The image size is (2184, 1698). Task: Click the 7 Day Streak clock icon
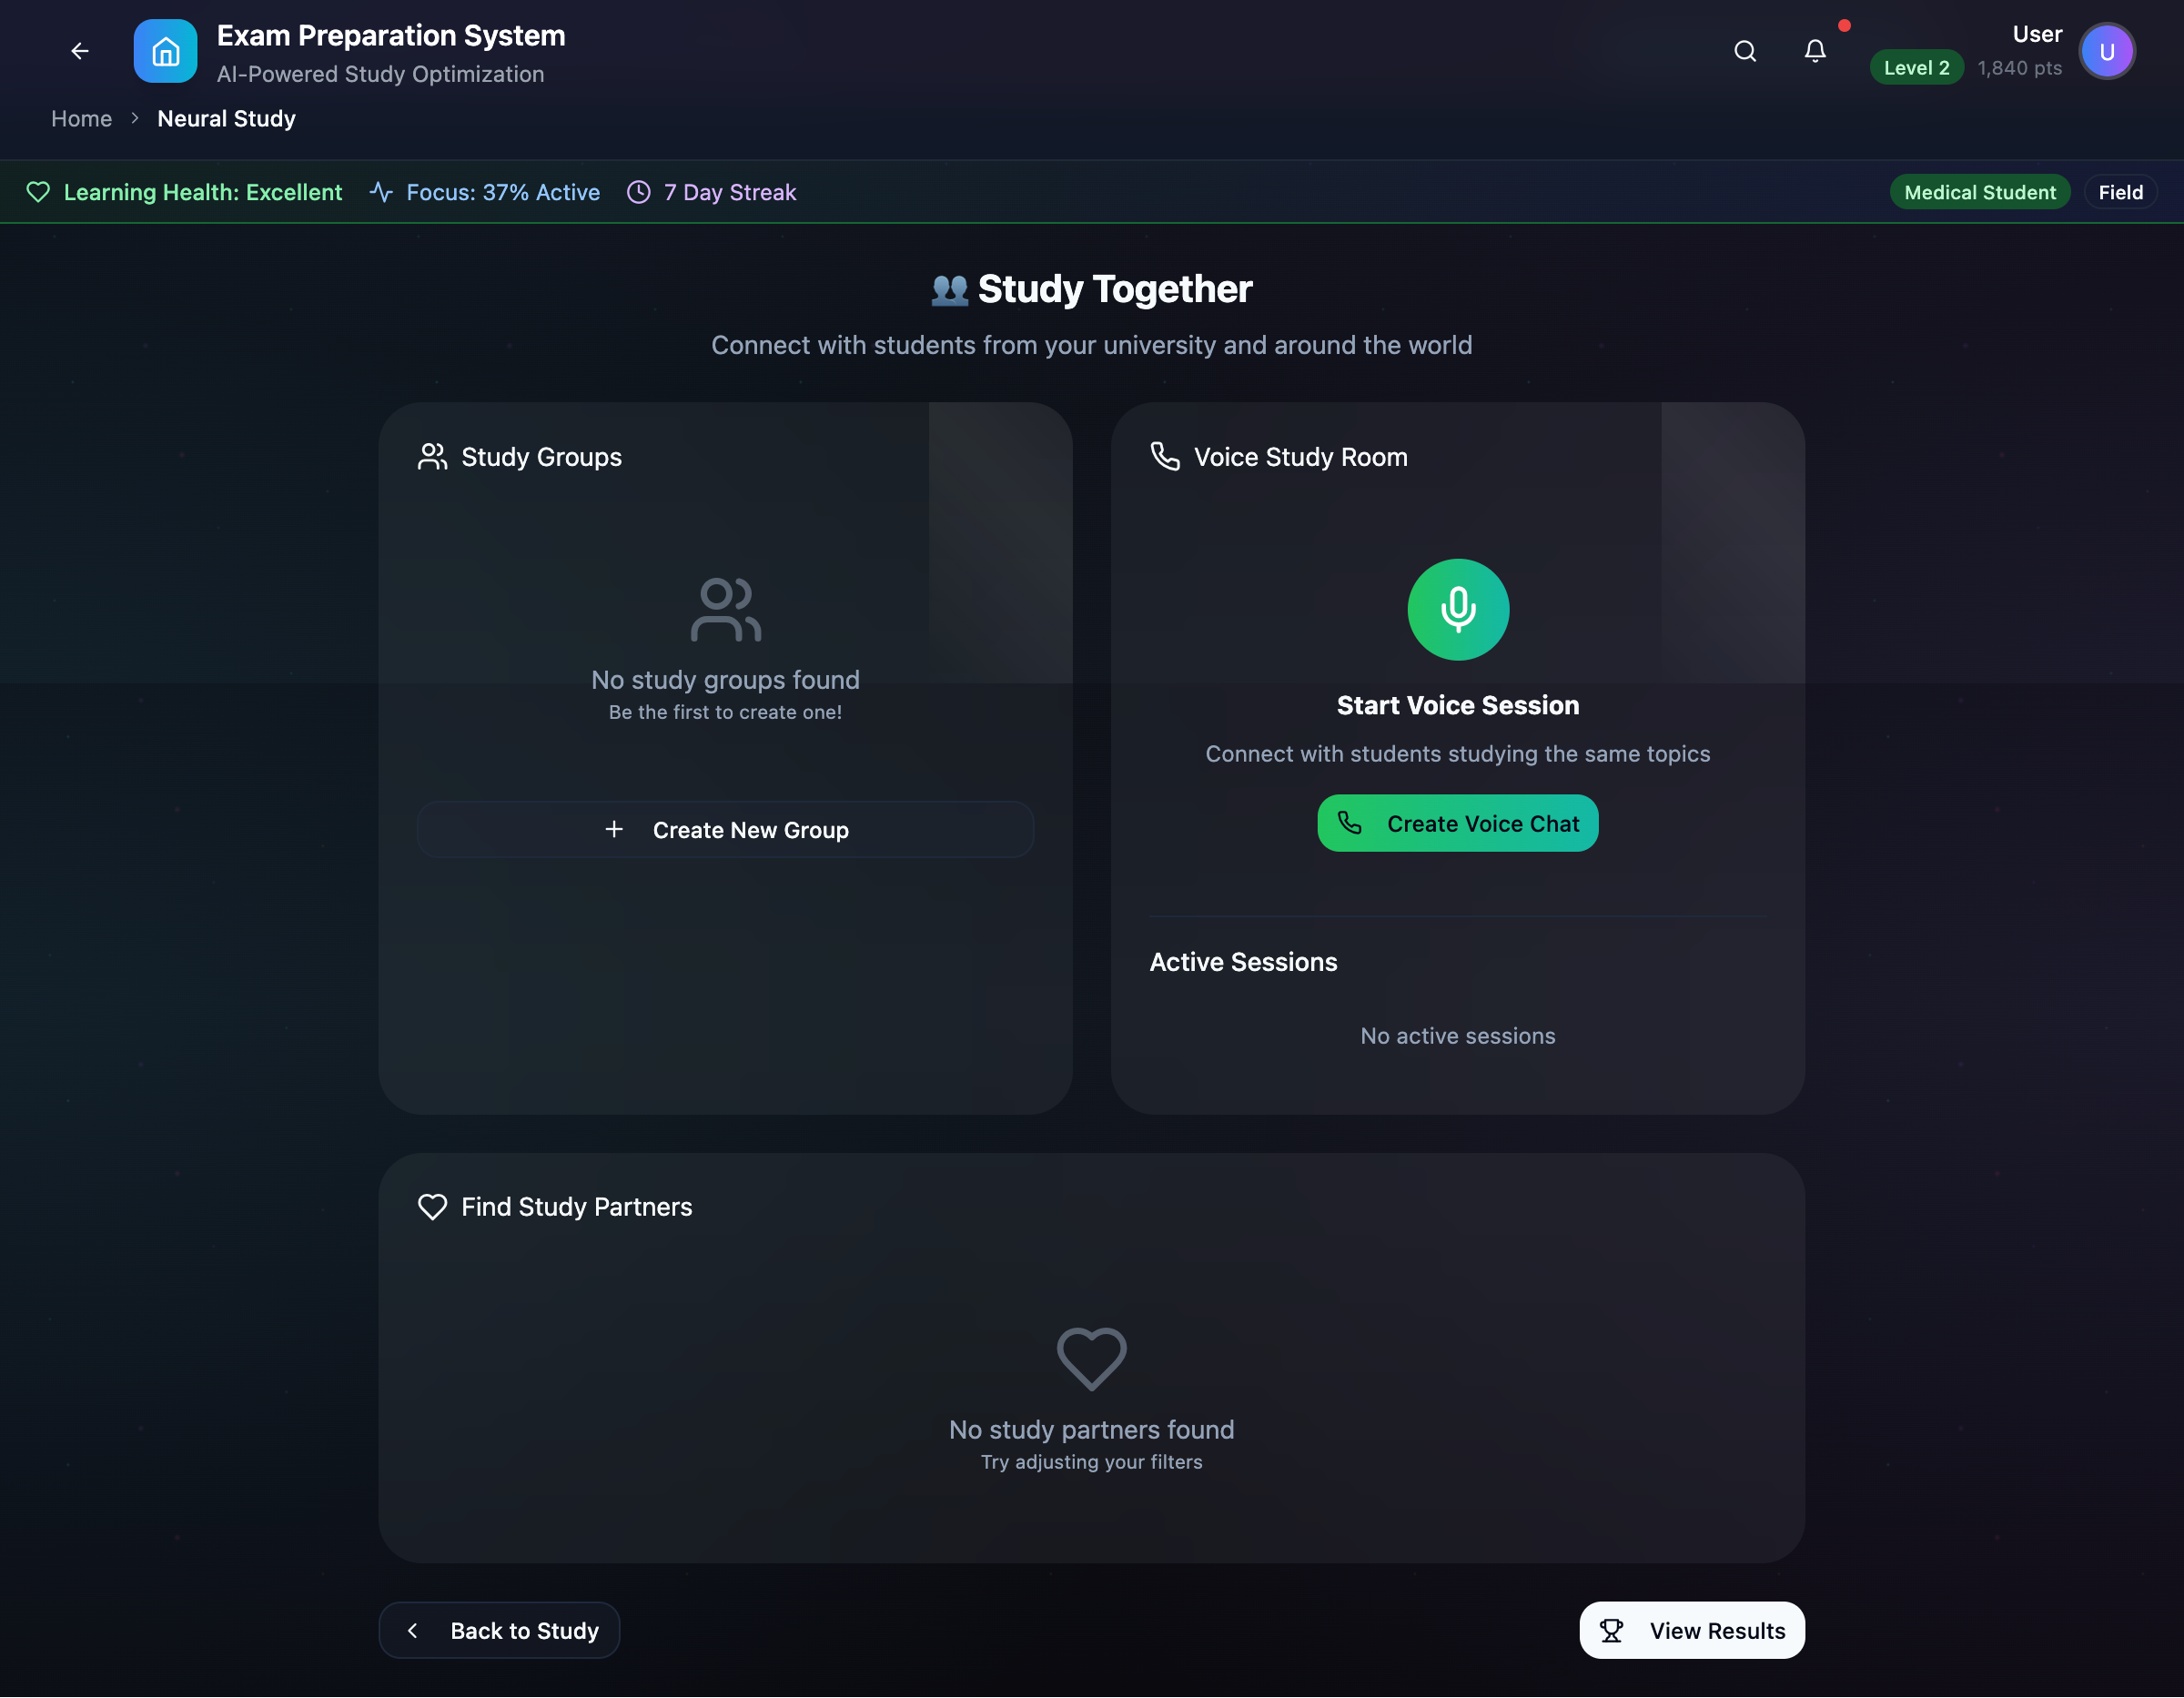coord(638,192)
